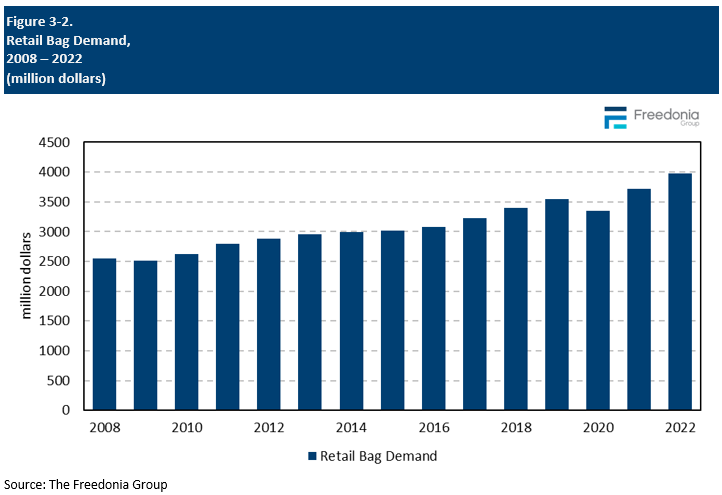Click 'Source: The Freedonia Group' caption
This screenshot has height=495, width=722.
click(x=86, y=484)
